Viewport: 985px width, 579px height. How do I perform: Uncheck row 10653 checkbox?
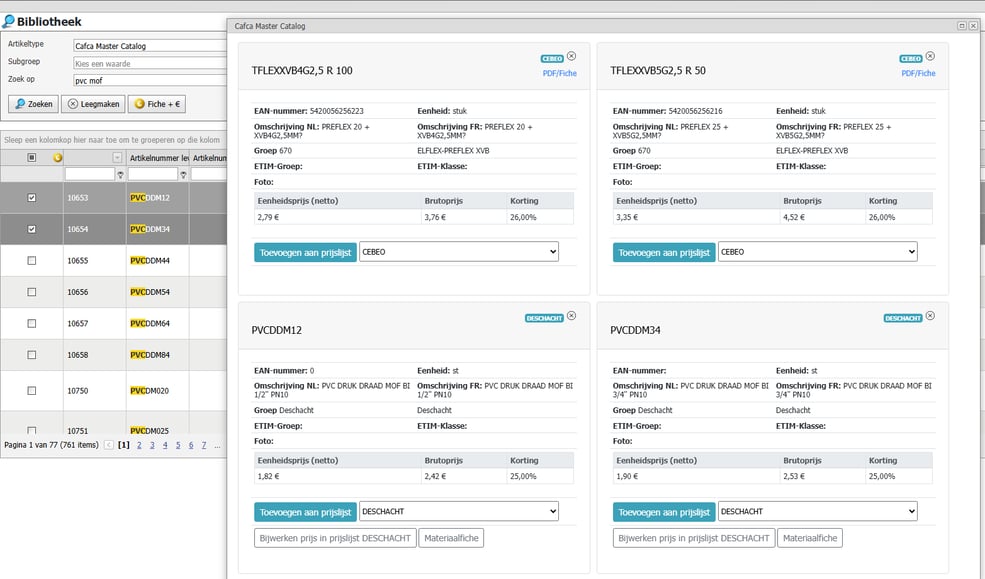point(31,197)
